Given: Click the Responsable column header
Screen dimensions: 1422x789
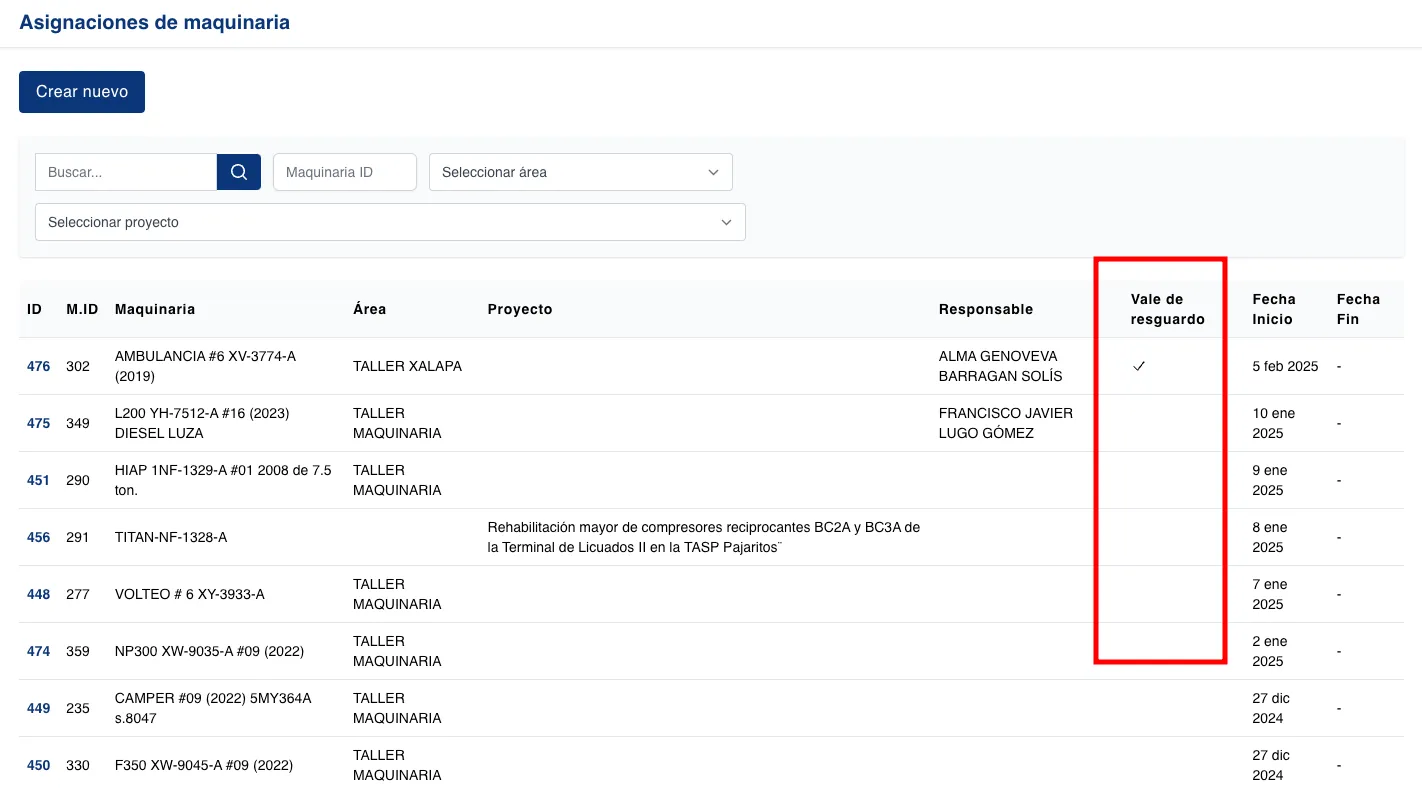Looking at the screenshot, I should [985, 309].
